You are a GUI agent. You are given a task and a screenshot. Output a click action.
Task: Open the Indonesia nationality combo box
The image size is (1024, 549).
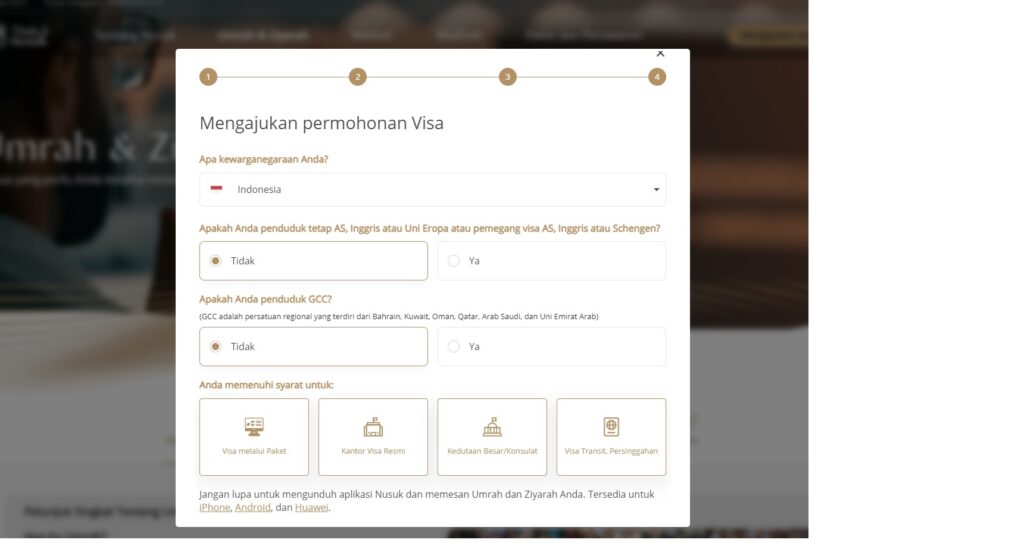coord(432,189)
